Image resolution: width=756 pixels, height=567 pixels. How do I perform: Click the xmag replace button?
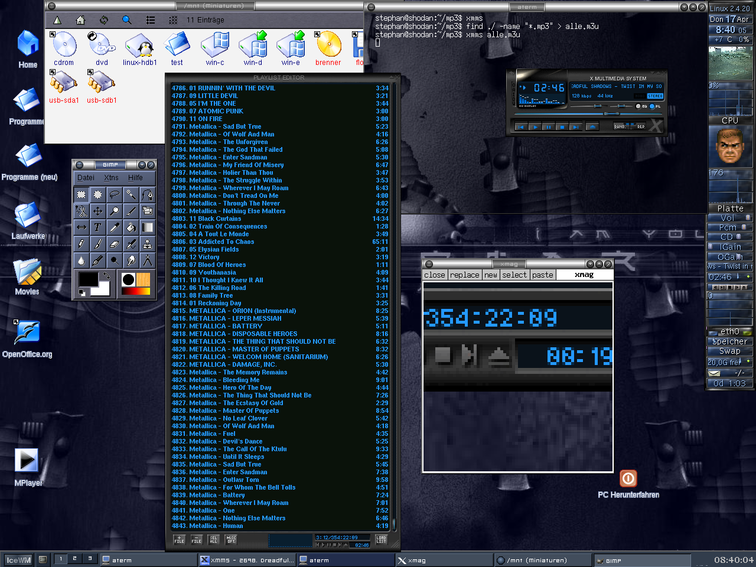pyautogui.click(x=464, y=275)
